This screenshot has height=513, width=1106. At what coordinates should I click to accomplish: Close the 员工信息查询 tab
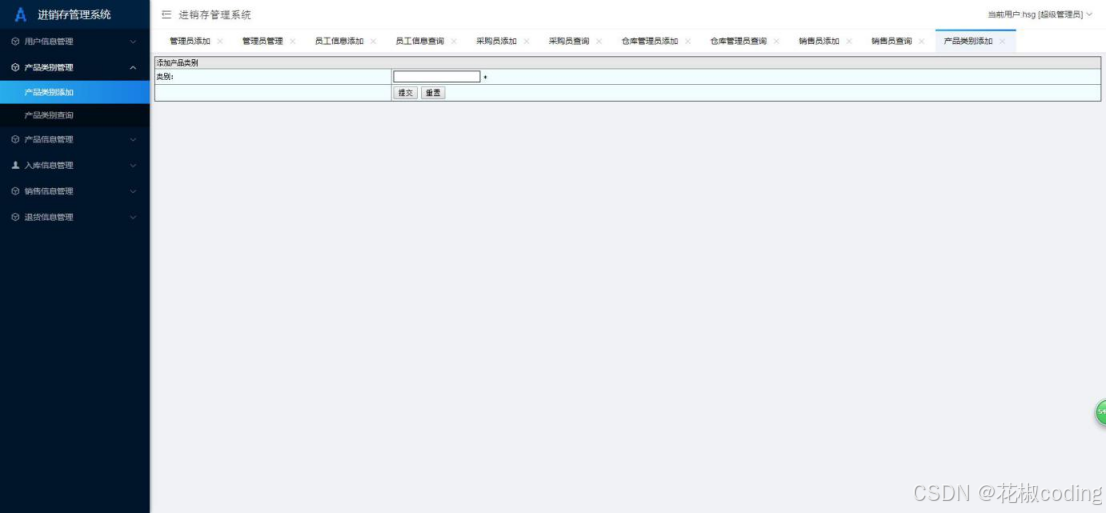(x=454, y=41)
